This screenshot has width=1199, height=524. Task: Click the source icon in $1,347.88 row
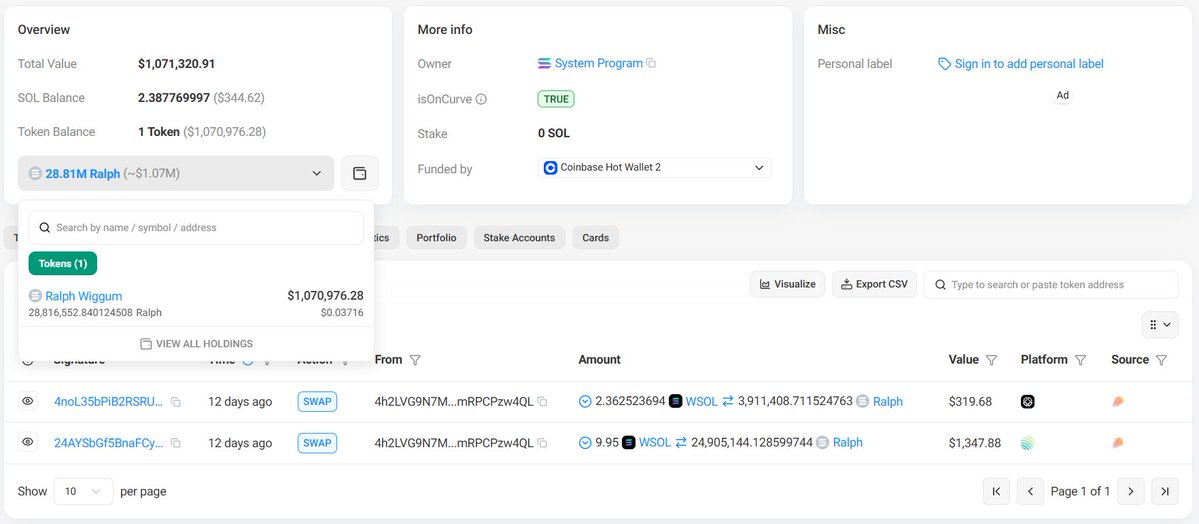1118,443
